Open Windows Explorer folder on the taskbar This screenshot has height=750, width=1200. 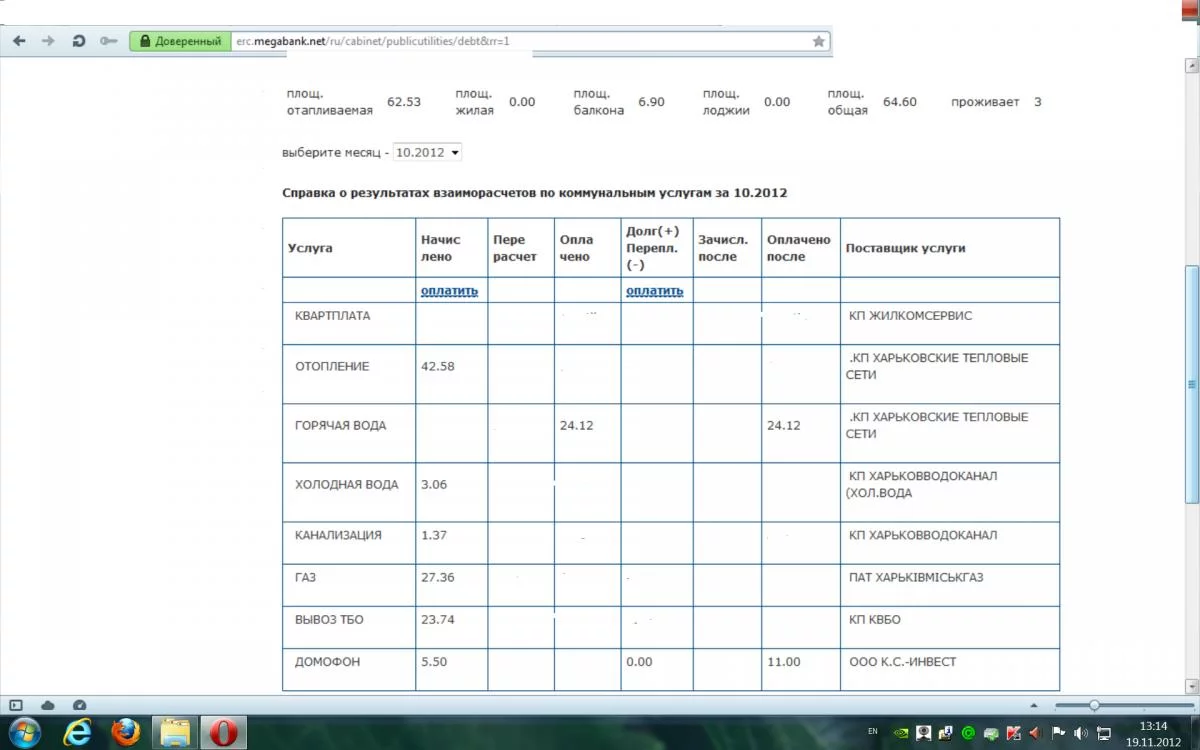point(175,733)
